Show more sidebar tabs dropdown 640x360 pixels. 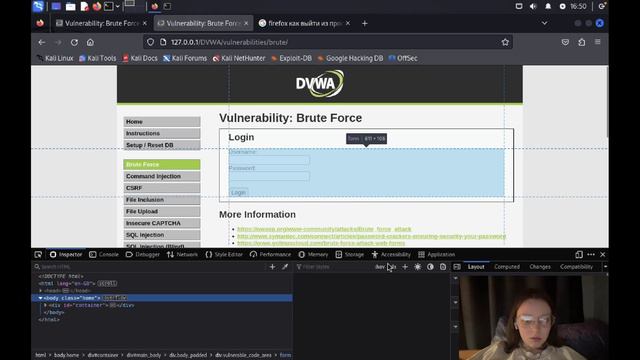coord(605,267)
